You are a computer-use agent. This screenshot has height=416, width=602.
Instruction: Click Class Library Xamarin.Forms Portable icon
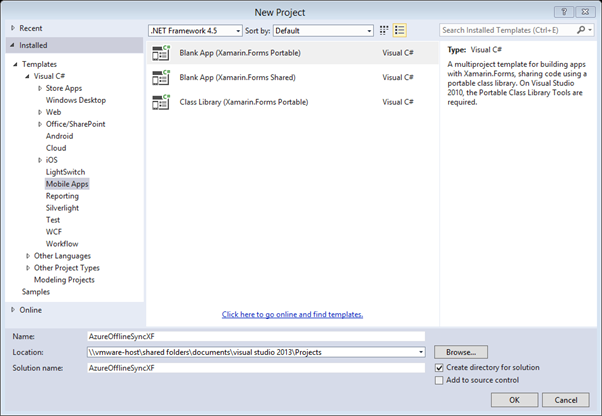tap(160, 102)
